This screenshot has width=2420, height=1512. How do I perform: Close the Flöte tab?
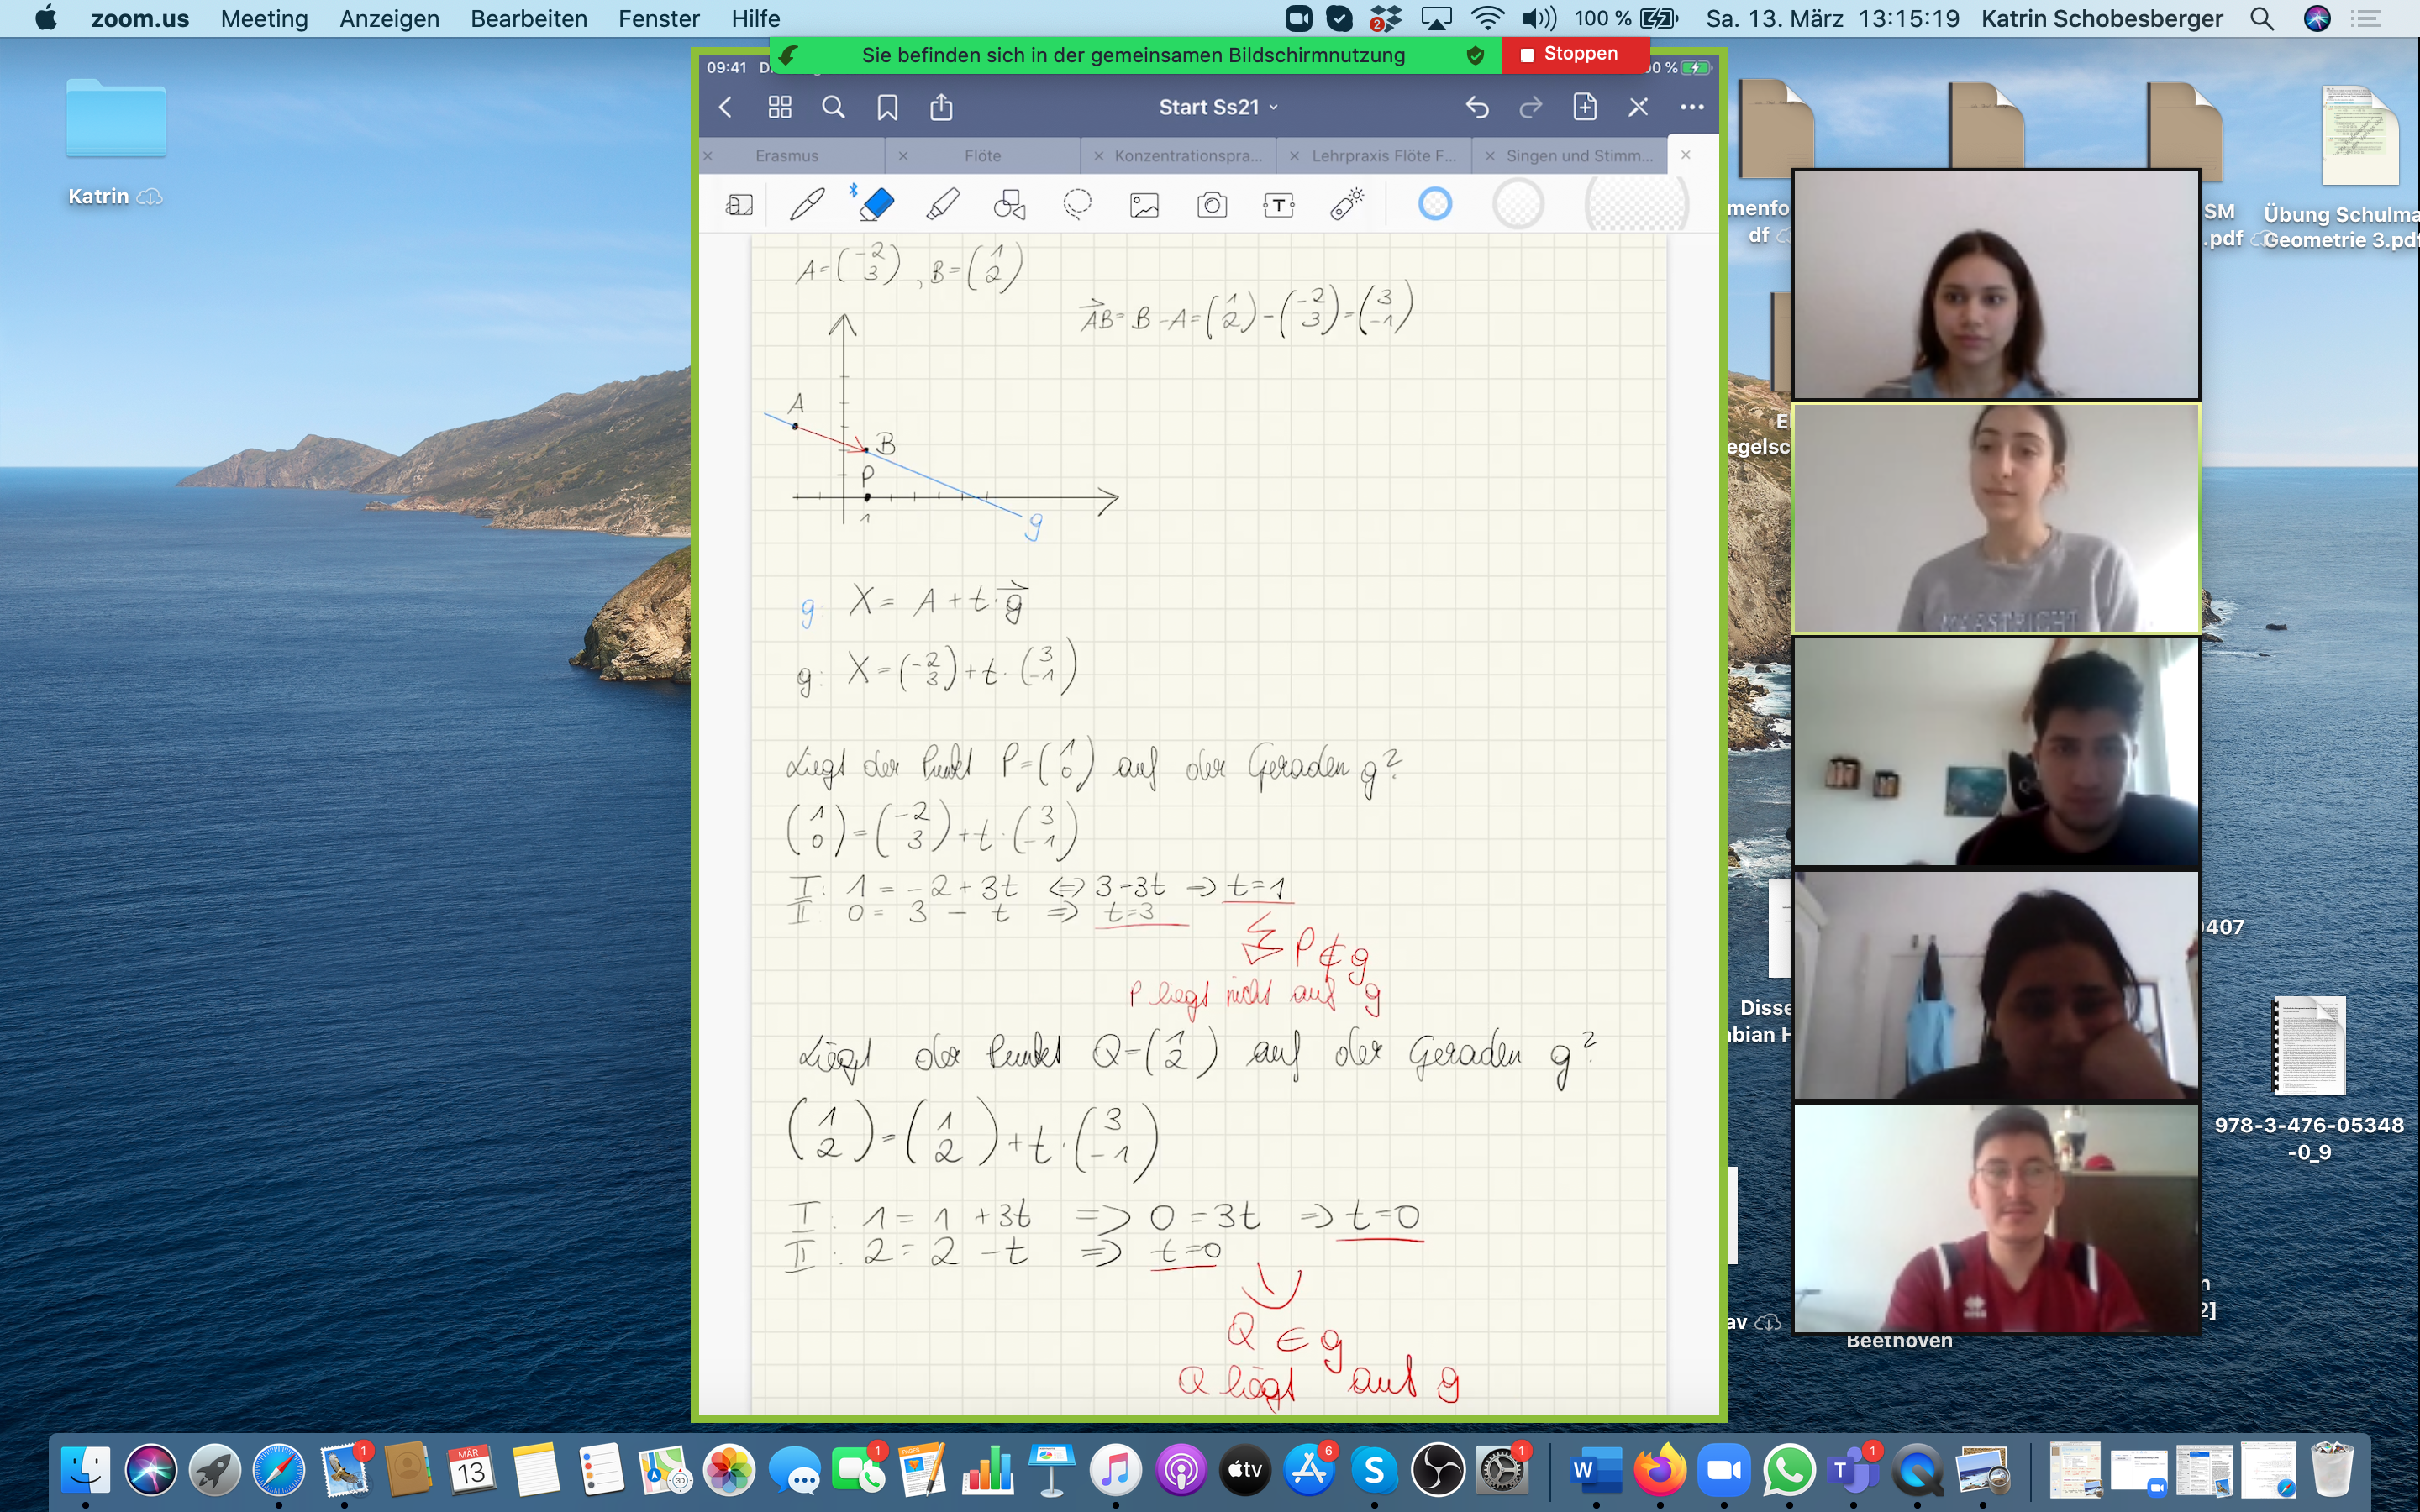click(903, 156)
